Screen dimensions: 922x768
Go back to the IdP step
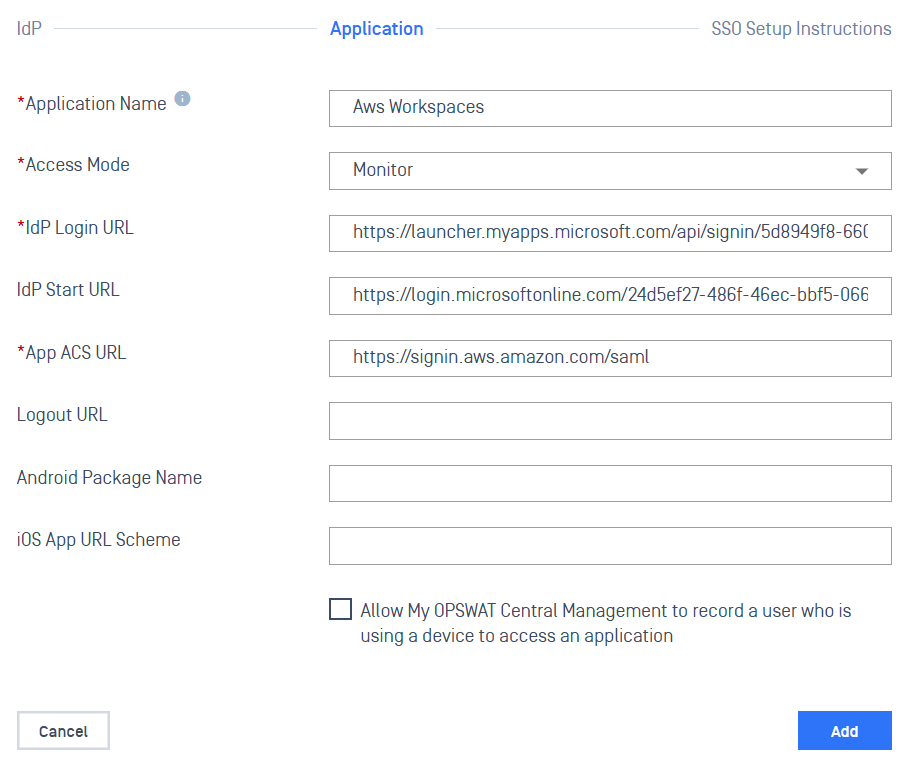point(29,29)
